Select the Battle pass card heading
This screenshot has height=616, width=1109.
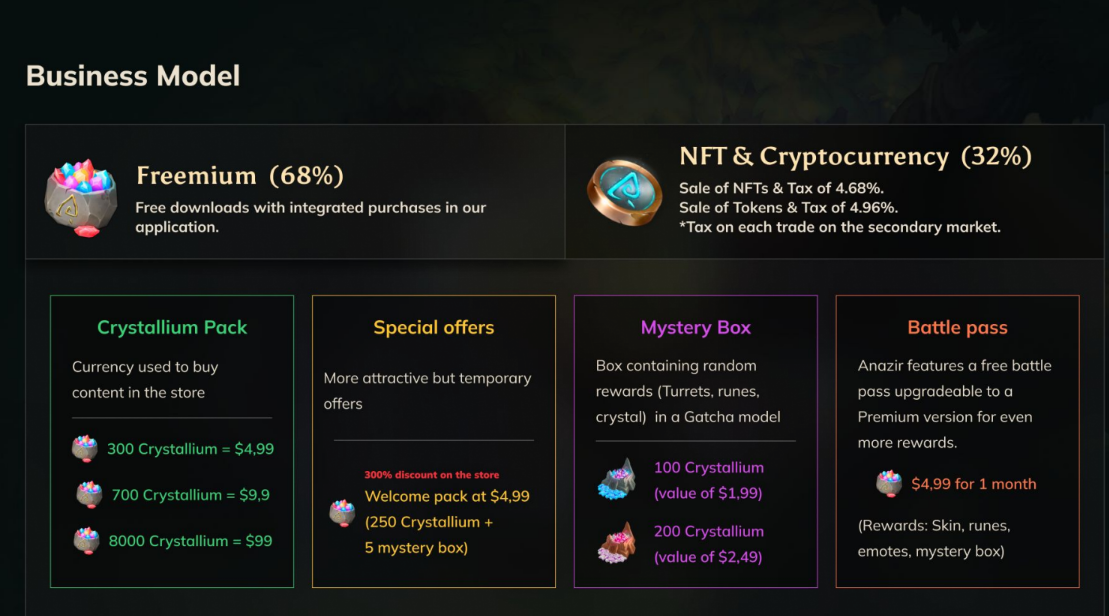coord(958,327)
